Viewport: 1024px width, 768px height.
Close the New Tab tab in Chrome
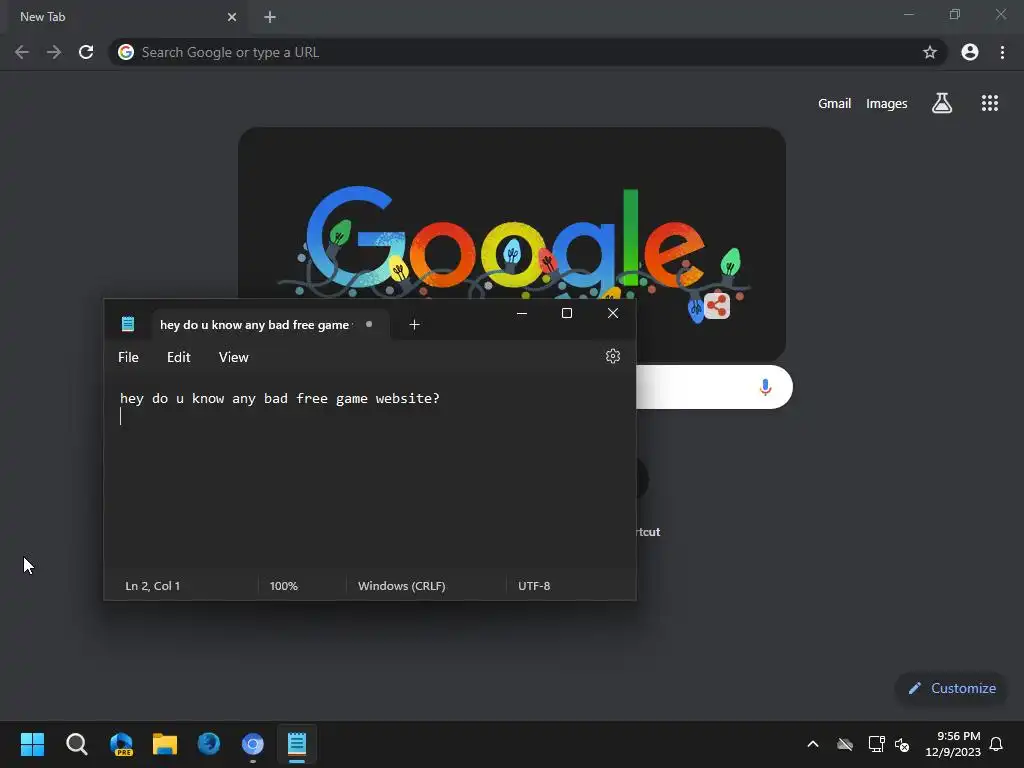tap(232, 17)
